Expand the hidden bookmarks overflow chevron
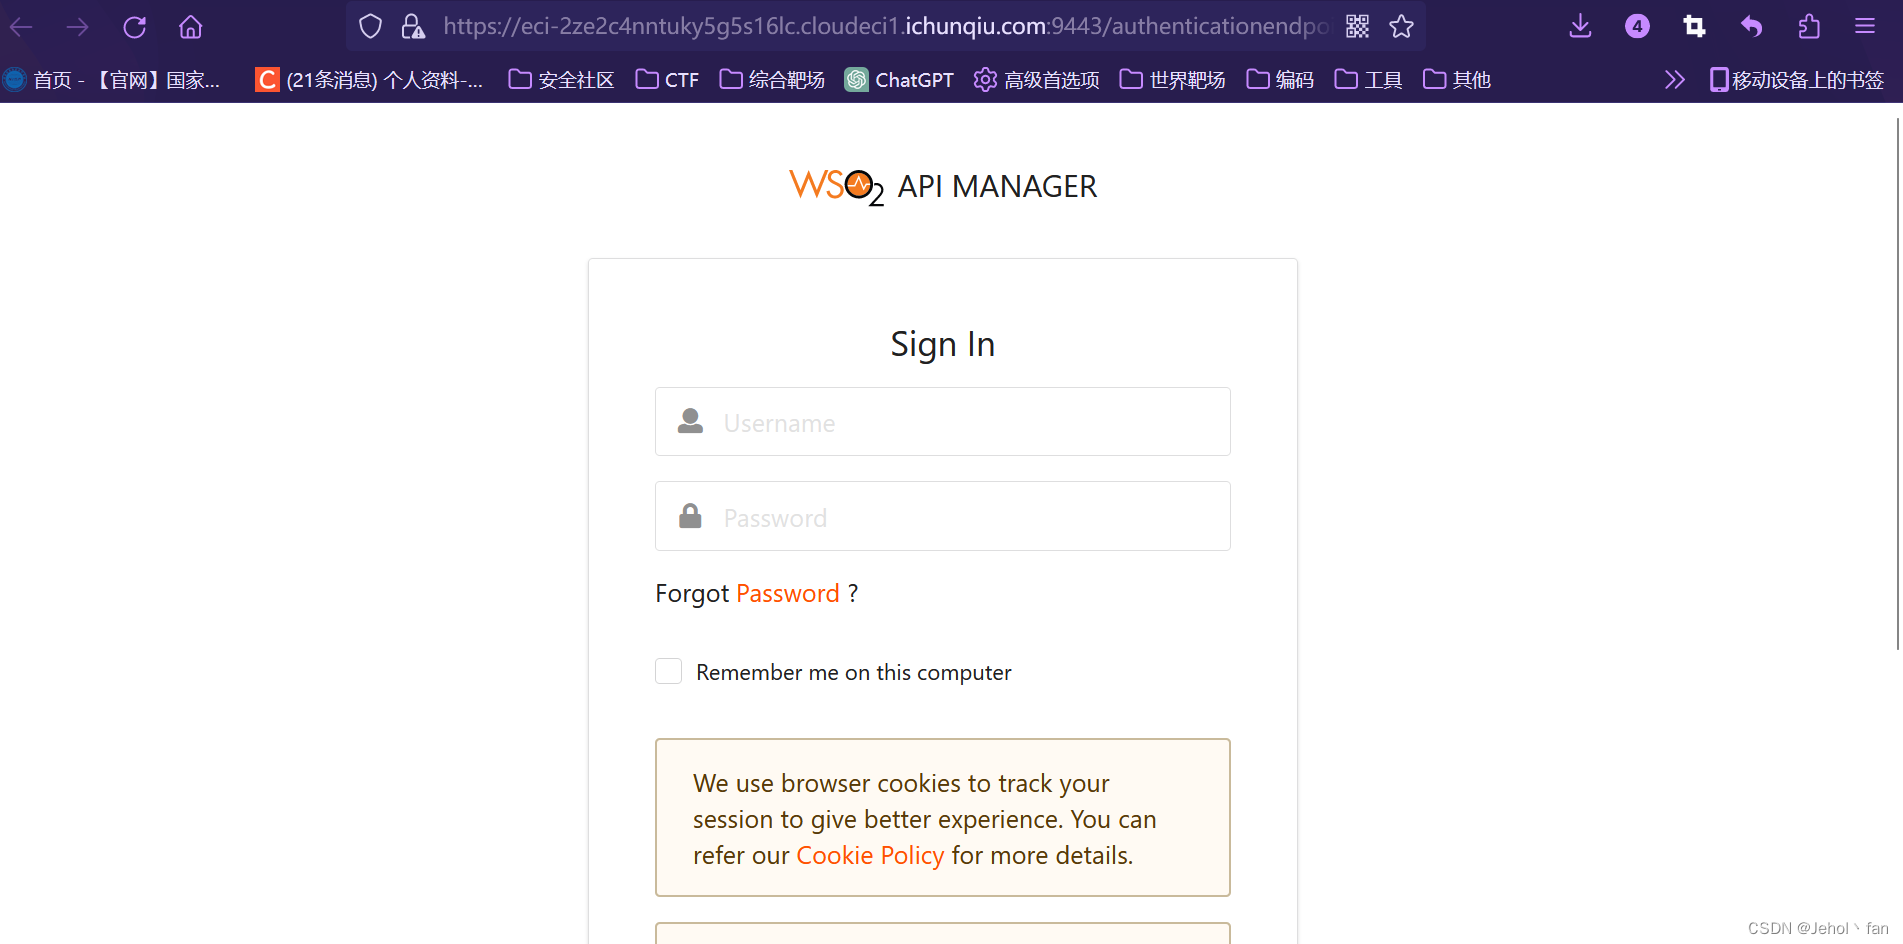 pos(1675,80)
